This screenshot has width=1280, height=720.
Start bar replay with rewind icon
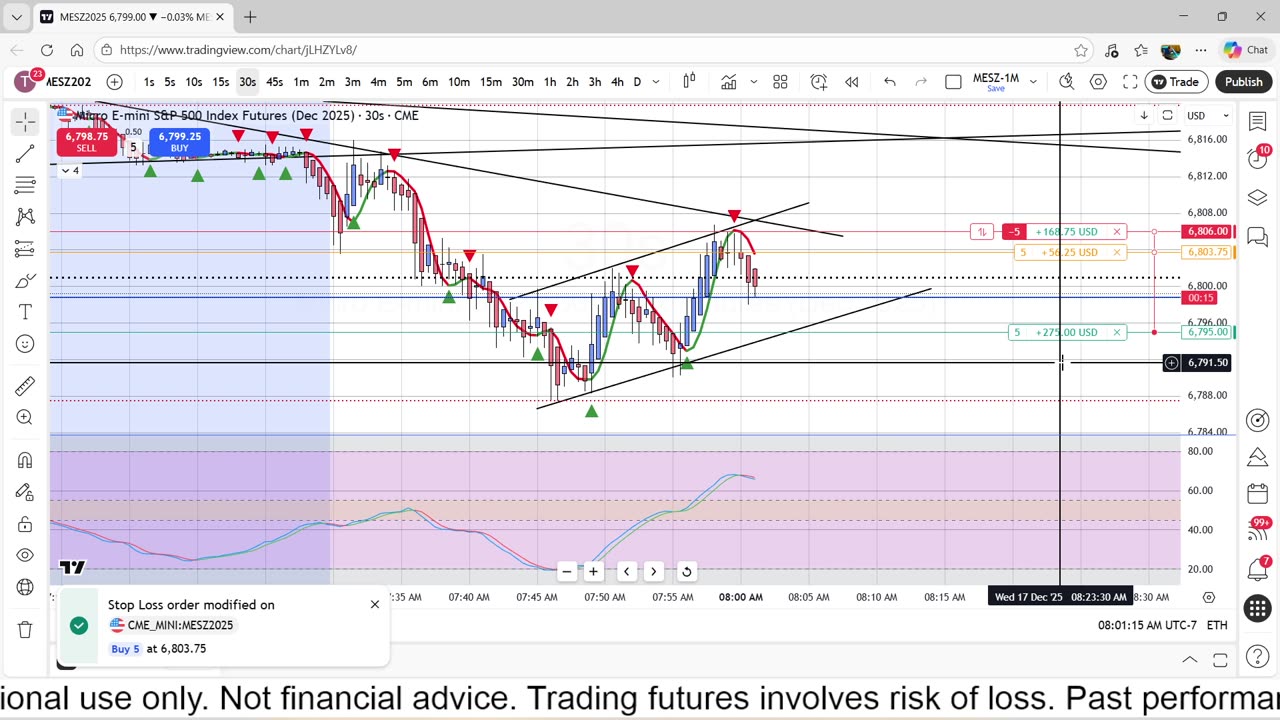(x=852, y=82)
